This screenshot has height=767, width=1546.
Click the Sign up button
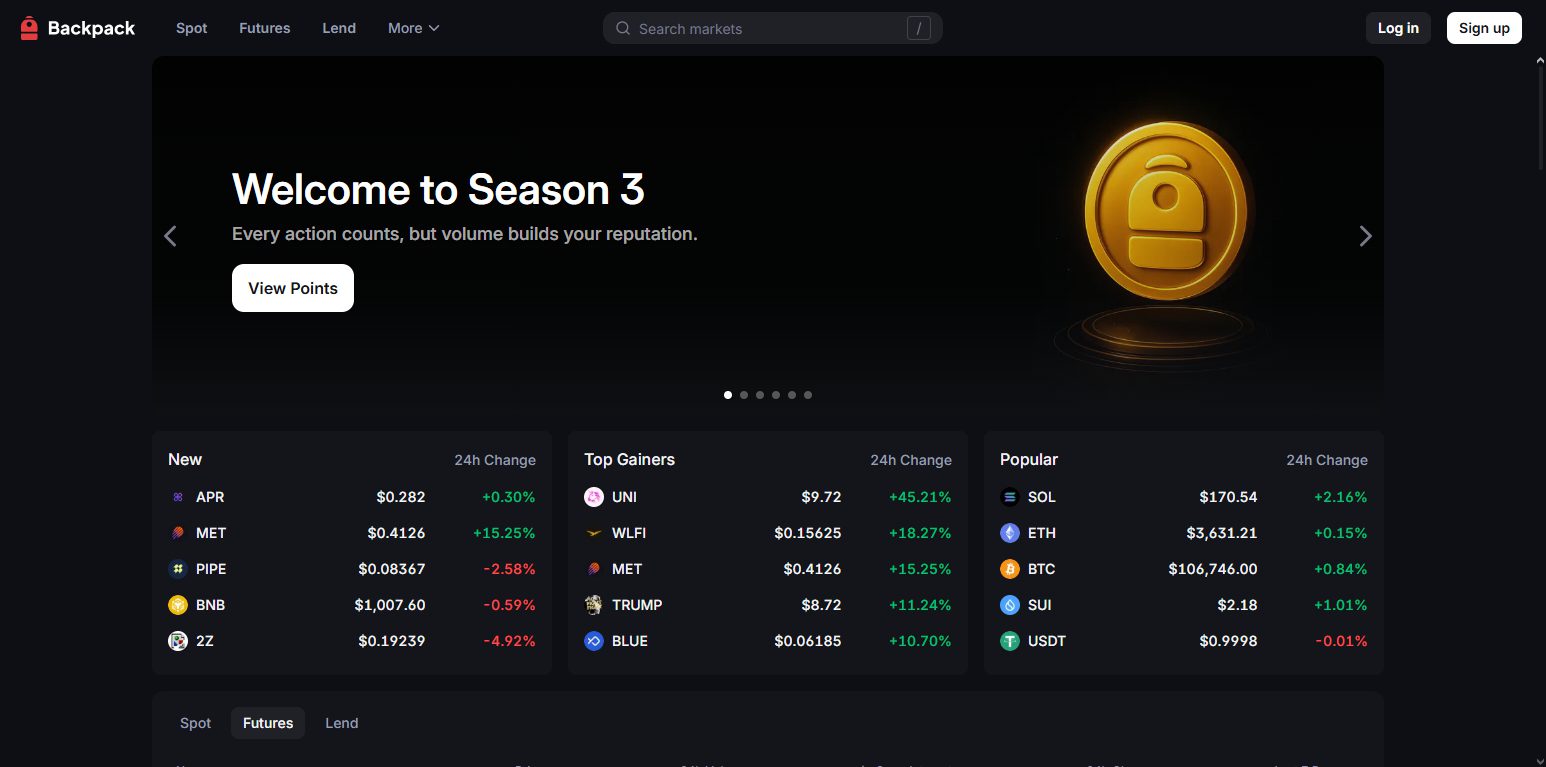pos(1484,28)
